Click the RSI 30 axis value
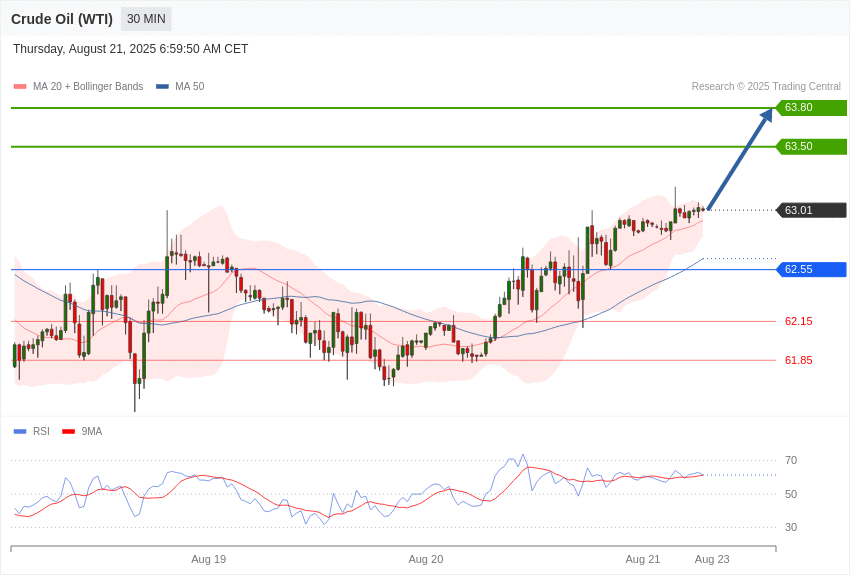The width and height of the screenshot is (850, 576). [x=791, y=527]
